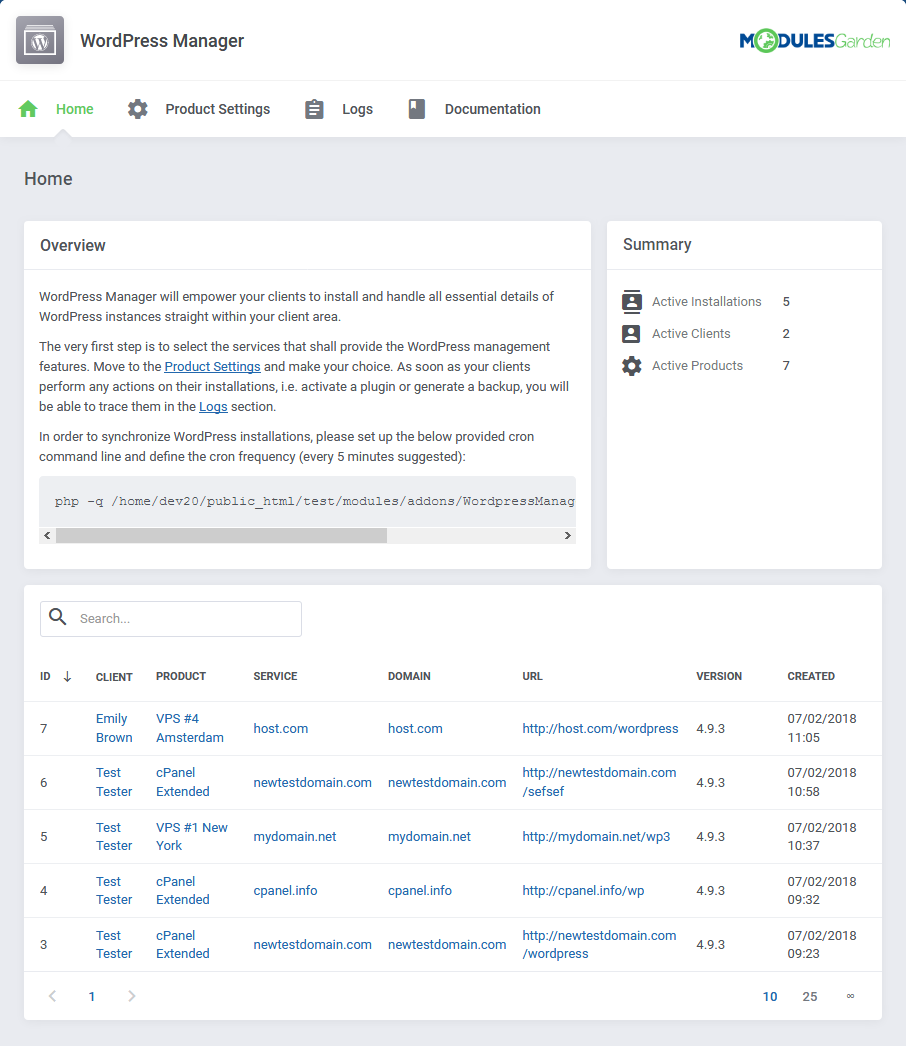
Task: Click the Overview panel heading
Action: (73, 245)
